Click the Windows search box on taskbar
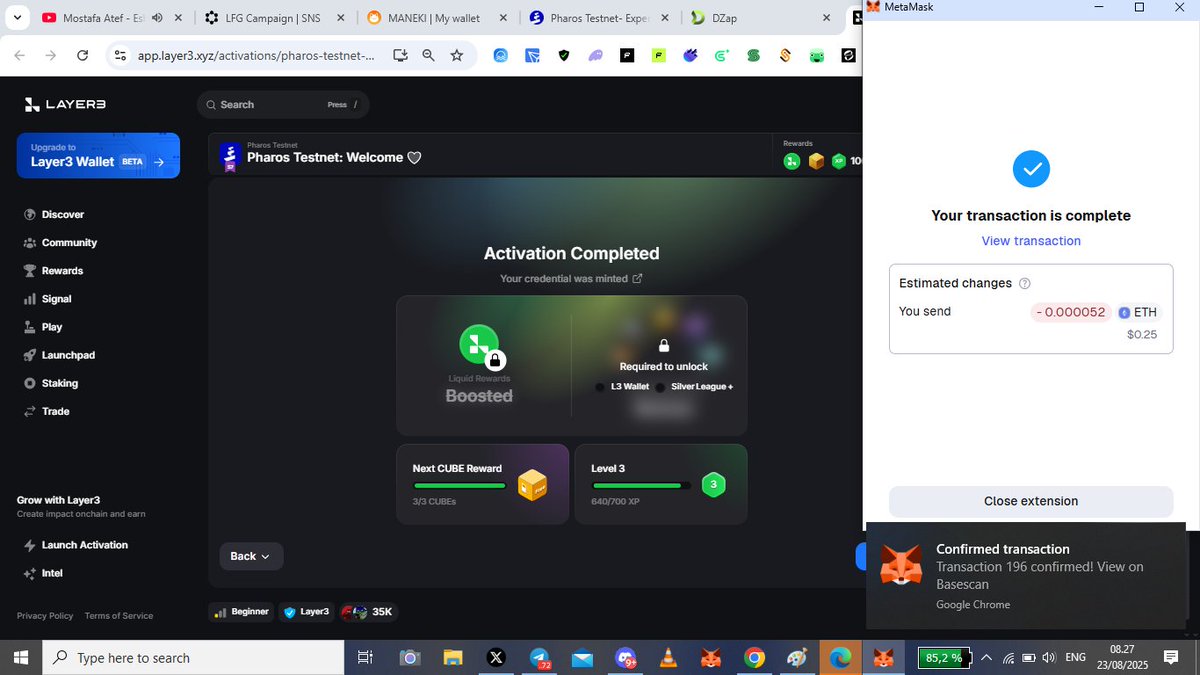The height and width of the screenshot is (675, 1200). tap(192, 657)
